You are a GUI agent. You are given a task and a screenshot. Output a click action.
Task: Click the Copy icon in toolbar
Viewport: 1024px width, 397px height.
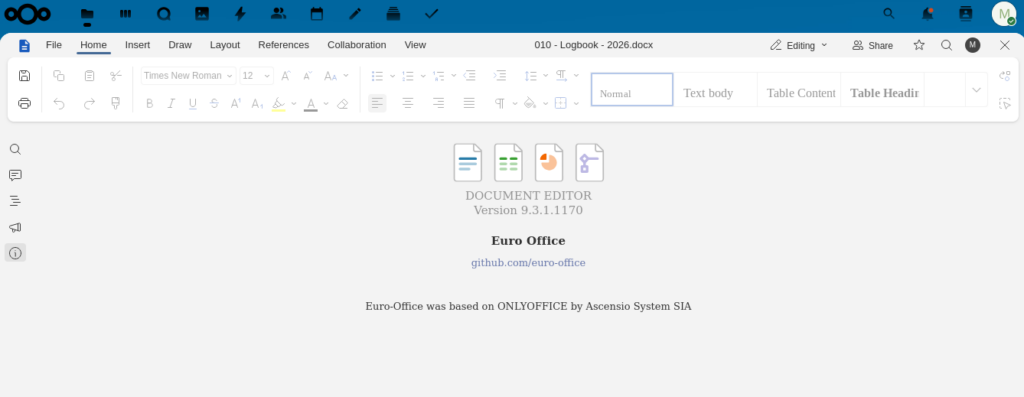tap(59, 76)
